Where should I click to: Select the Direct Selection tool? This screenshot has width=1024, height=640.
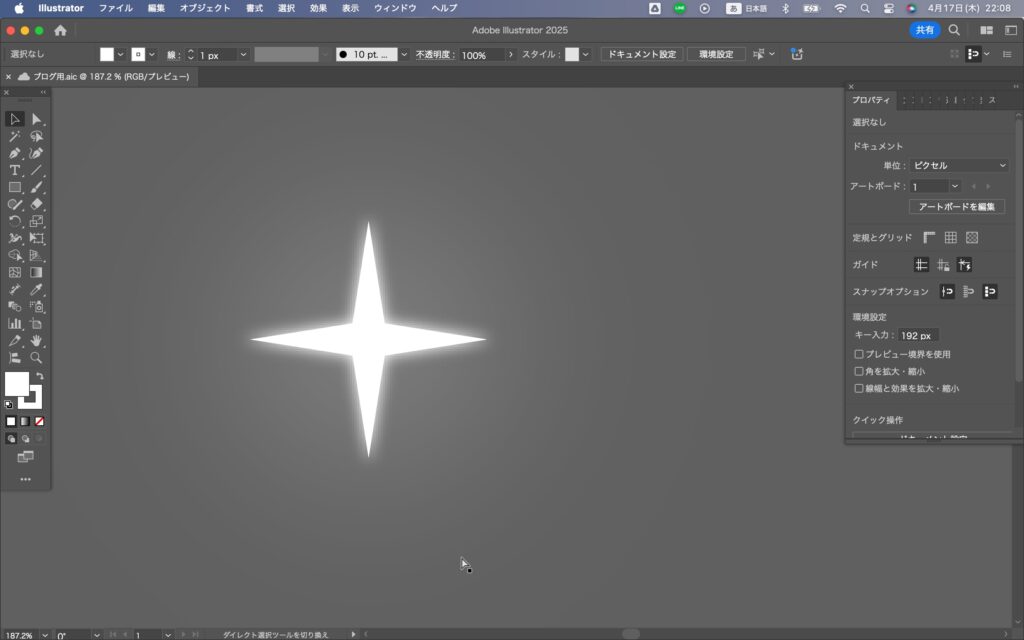click(37, 119)
